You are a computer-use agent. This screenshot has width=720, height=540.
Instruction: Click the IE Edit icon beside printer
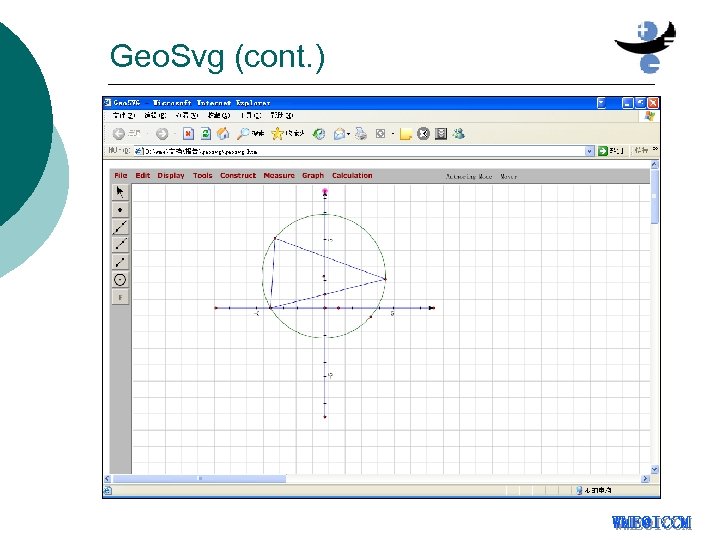(x=380, y=134)
